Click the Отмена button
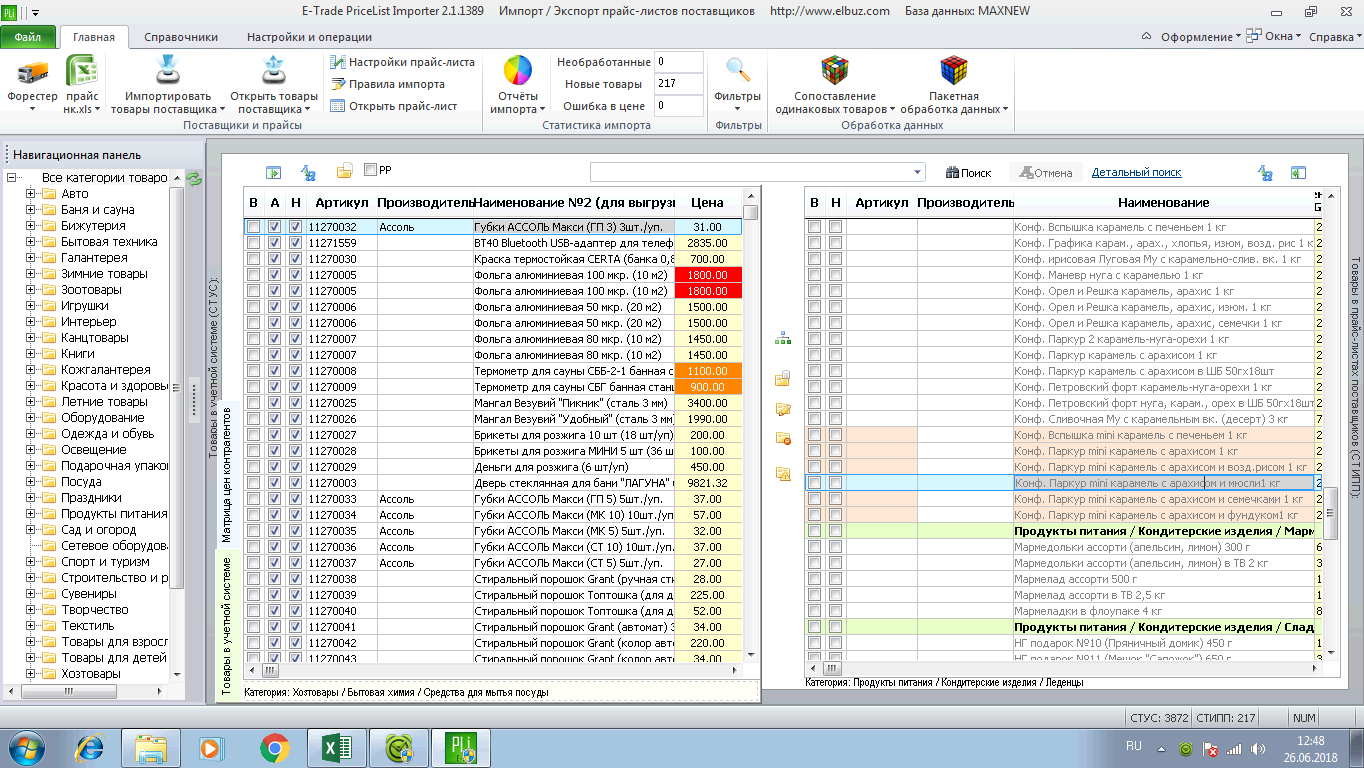This screenshot has height=768, width=1364. 1045,173
